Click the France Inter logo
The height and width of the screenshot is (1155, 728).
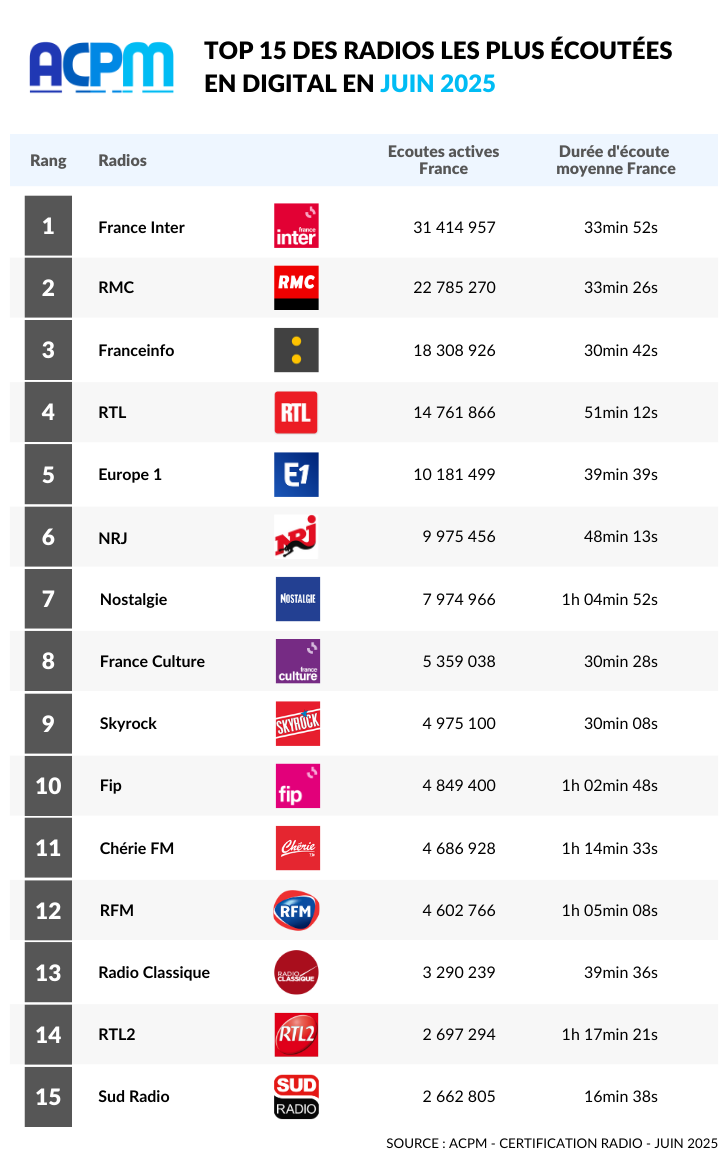296,226
